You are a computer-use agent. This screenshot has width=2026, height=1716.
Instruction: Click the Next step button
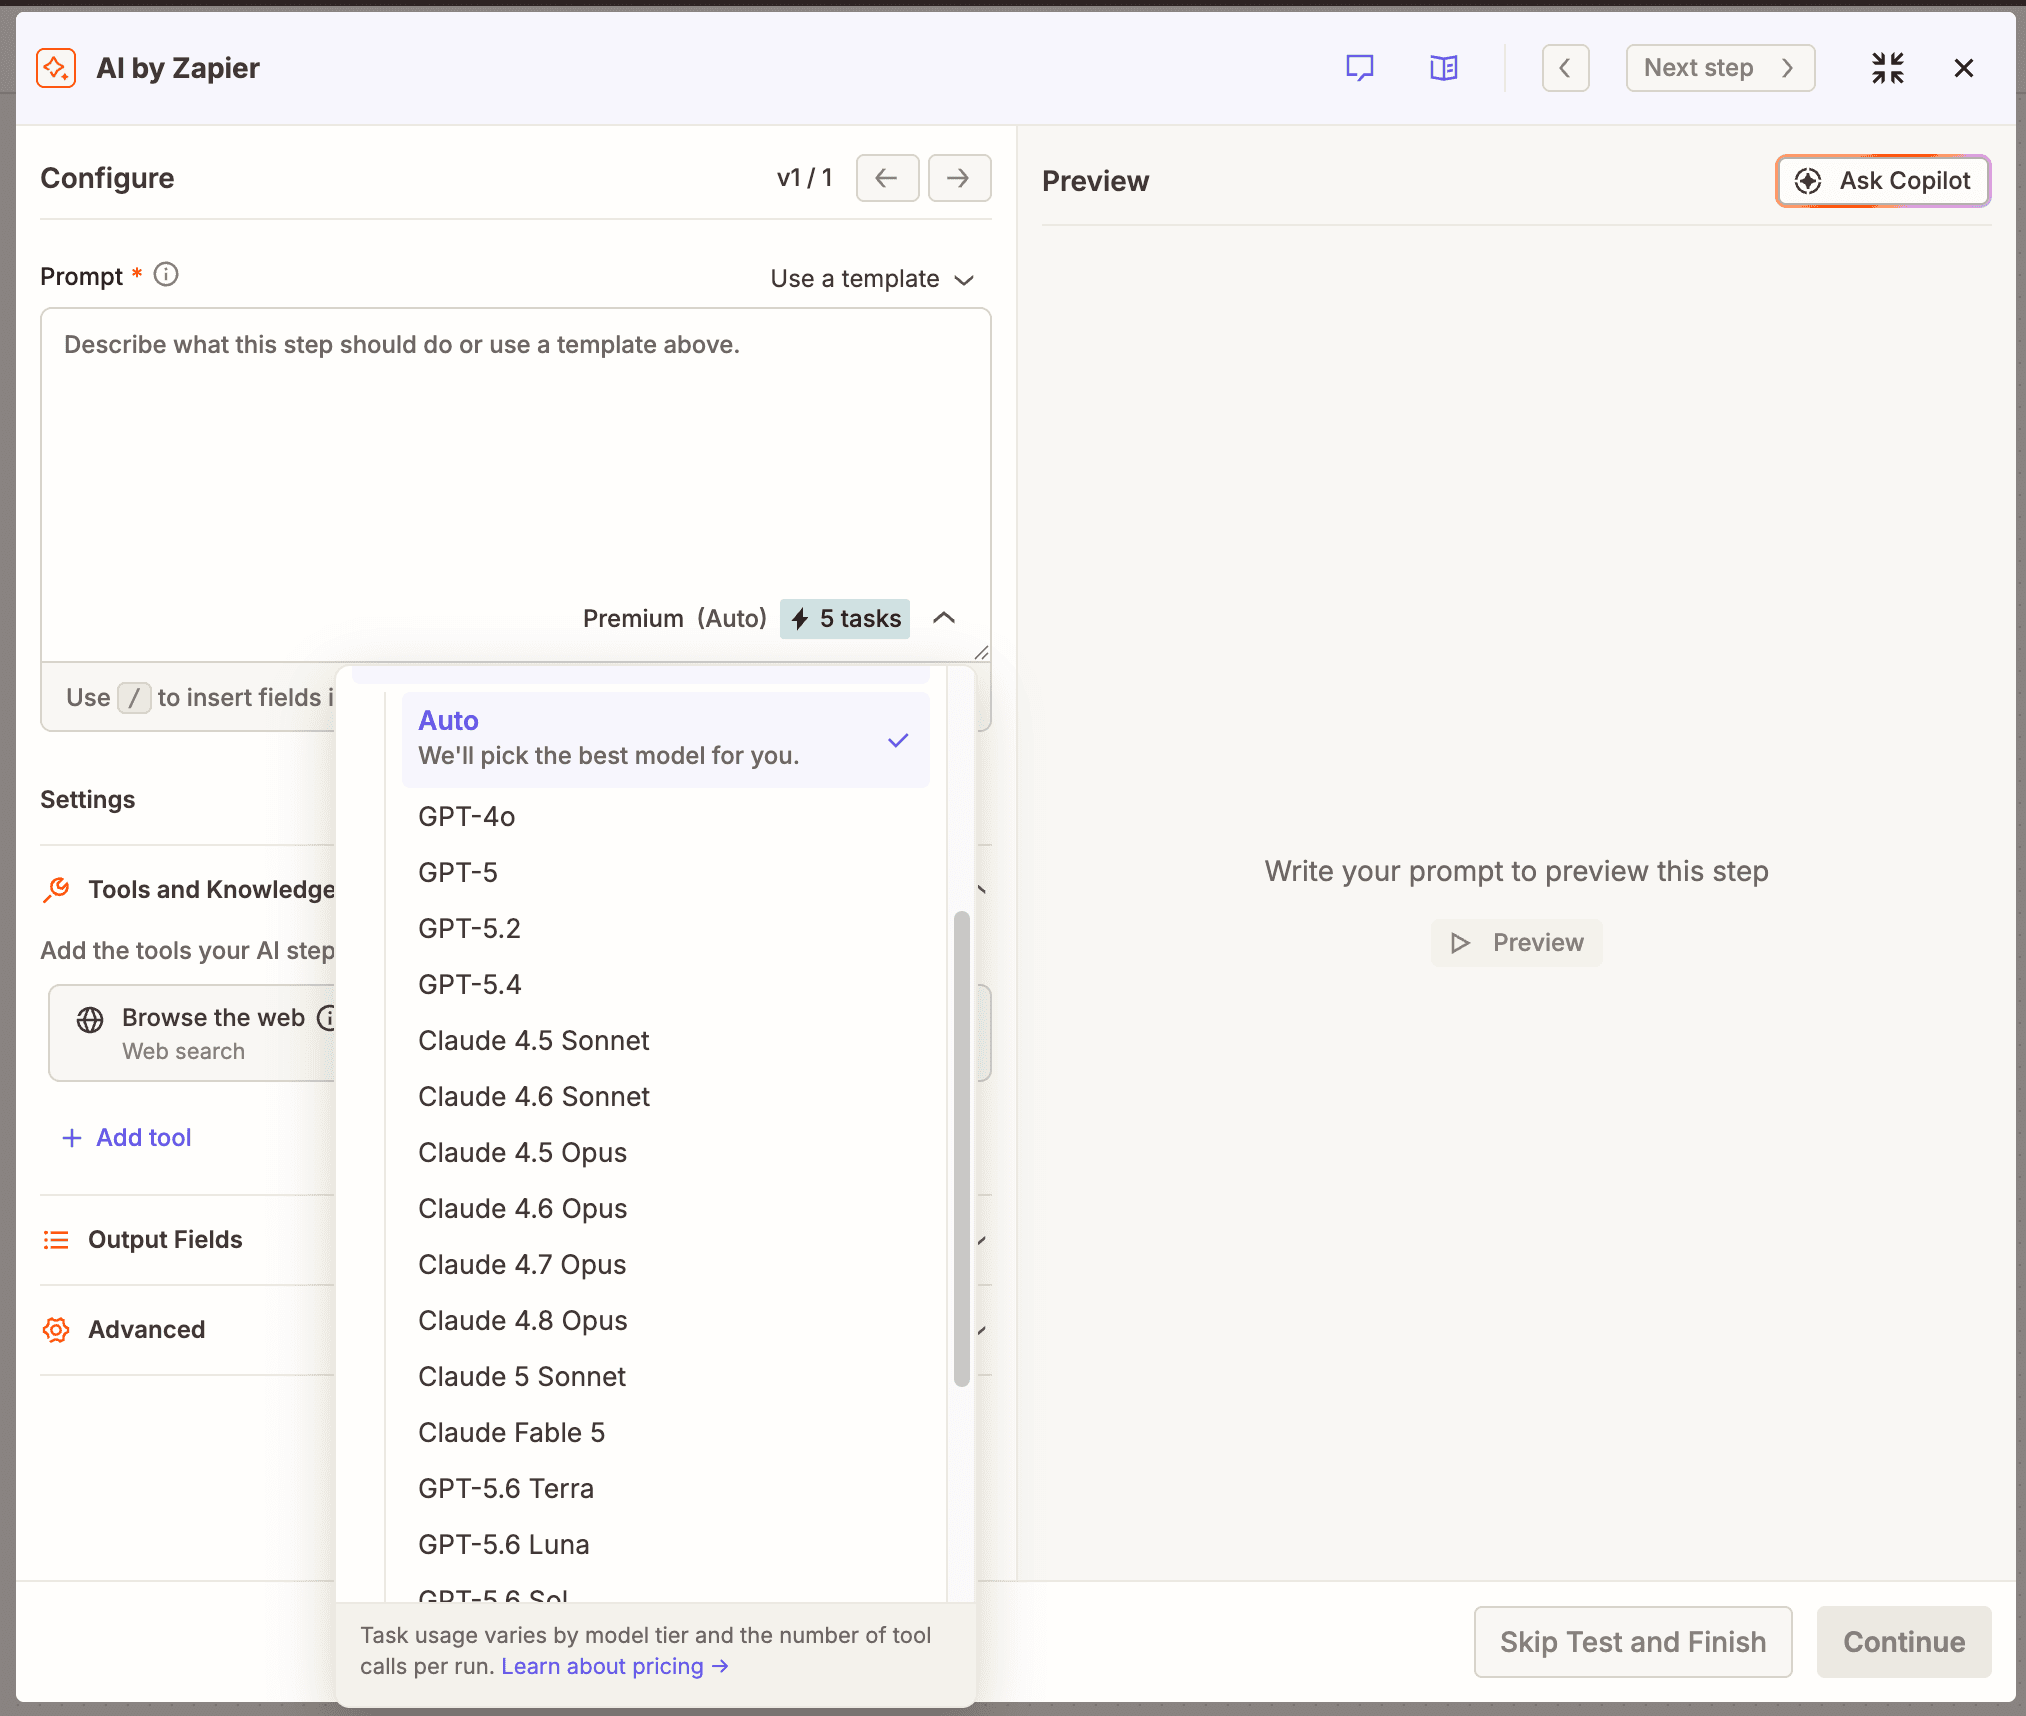coord(1720,68)
